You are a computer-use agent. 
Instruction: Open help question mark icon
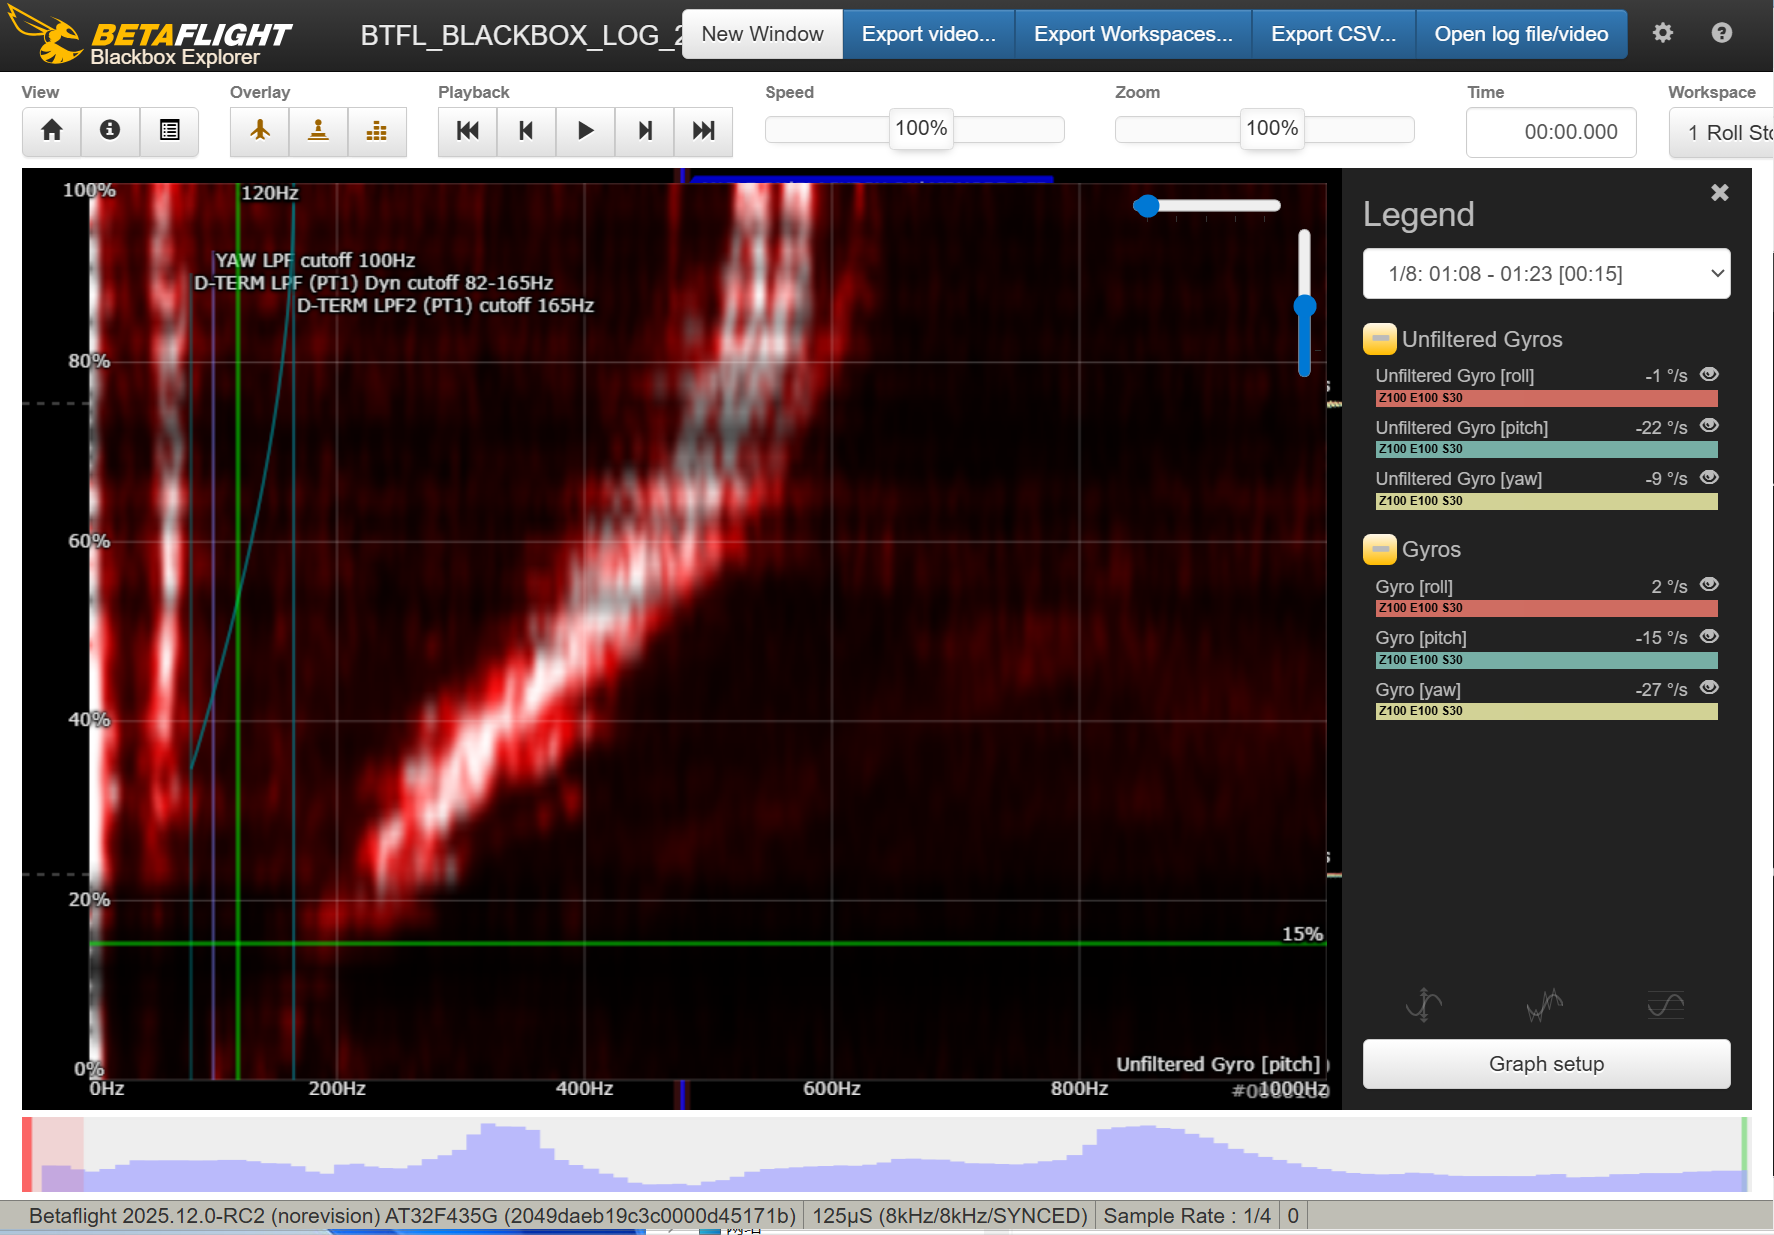[1721, 33]
